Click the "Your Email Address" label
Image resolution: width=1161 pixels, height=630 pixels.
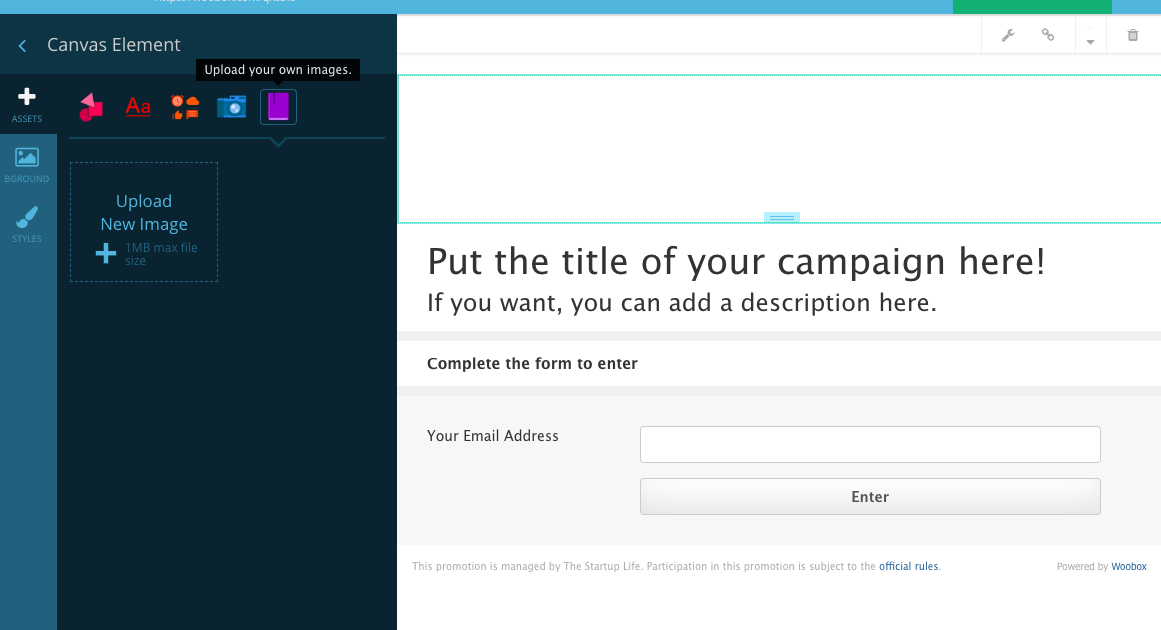point(492,436)
